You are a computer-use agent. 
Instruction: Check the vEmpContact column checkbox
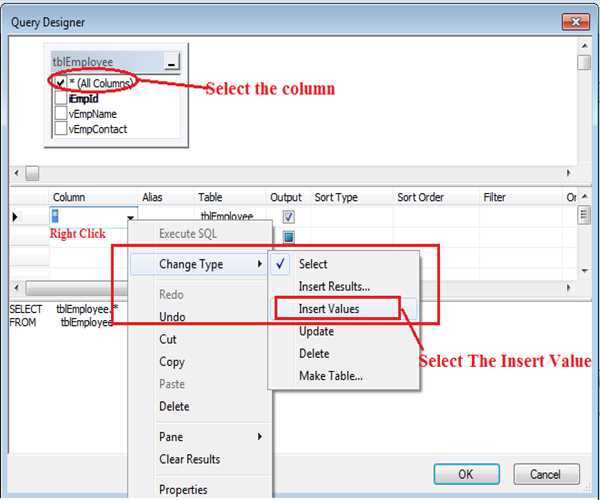click(x=61, y=129)
